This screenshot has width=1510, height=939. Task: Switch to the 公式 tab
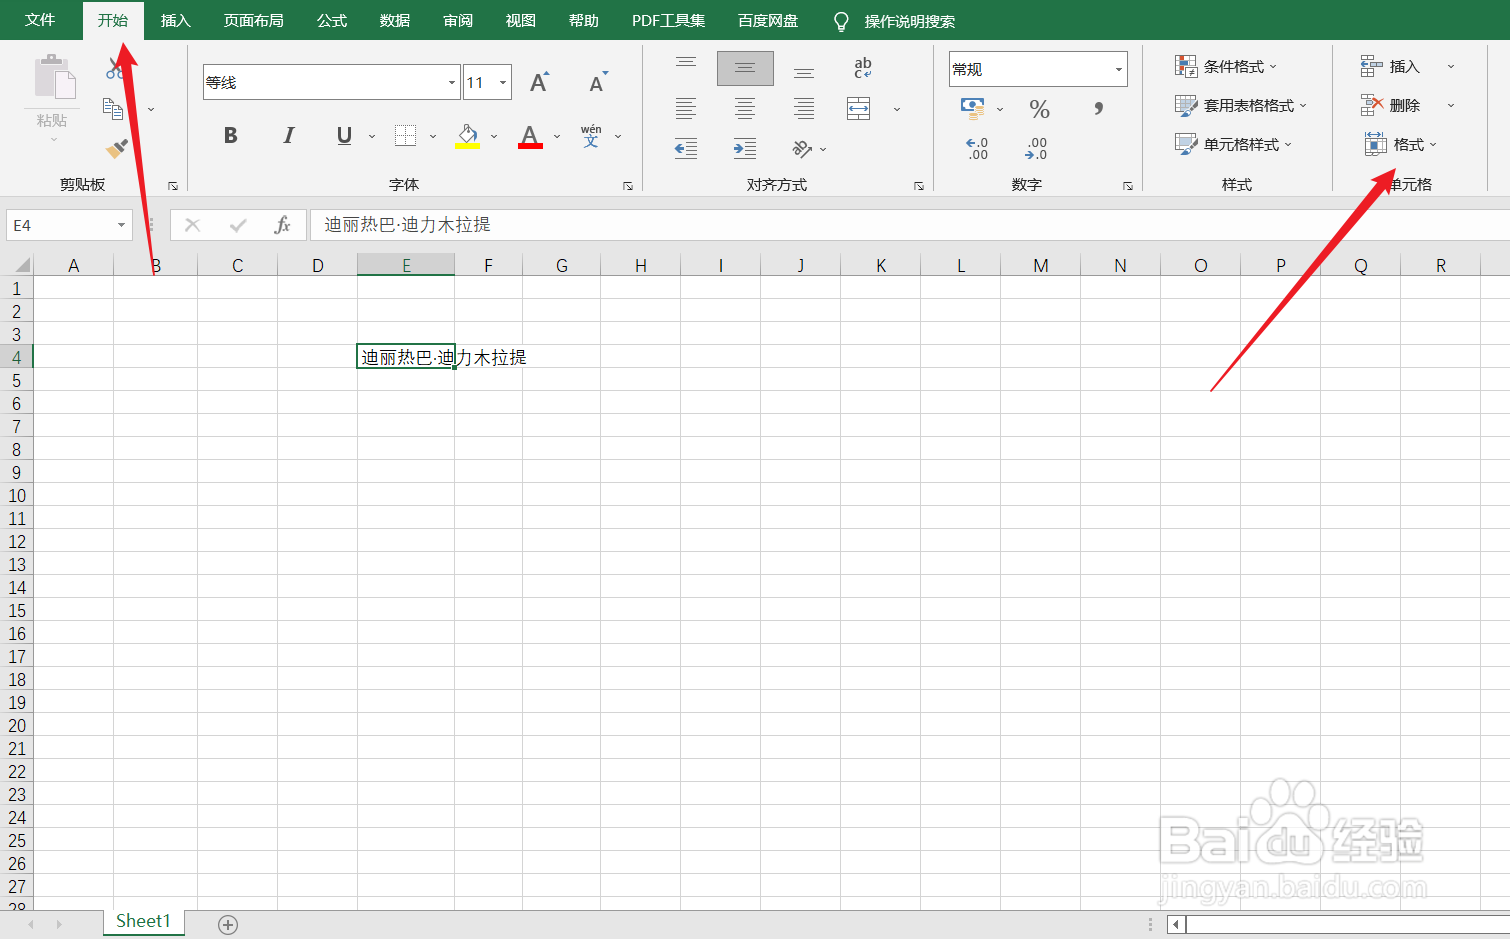coord(332,20)
